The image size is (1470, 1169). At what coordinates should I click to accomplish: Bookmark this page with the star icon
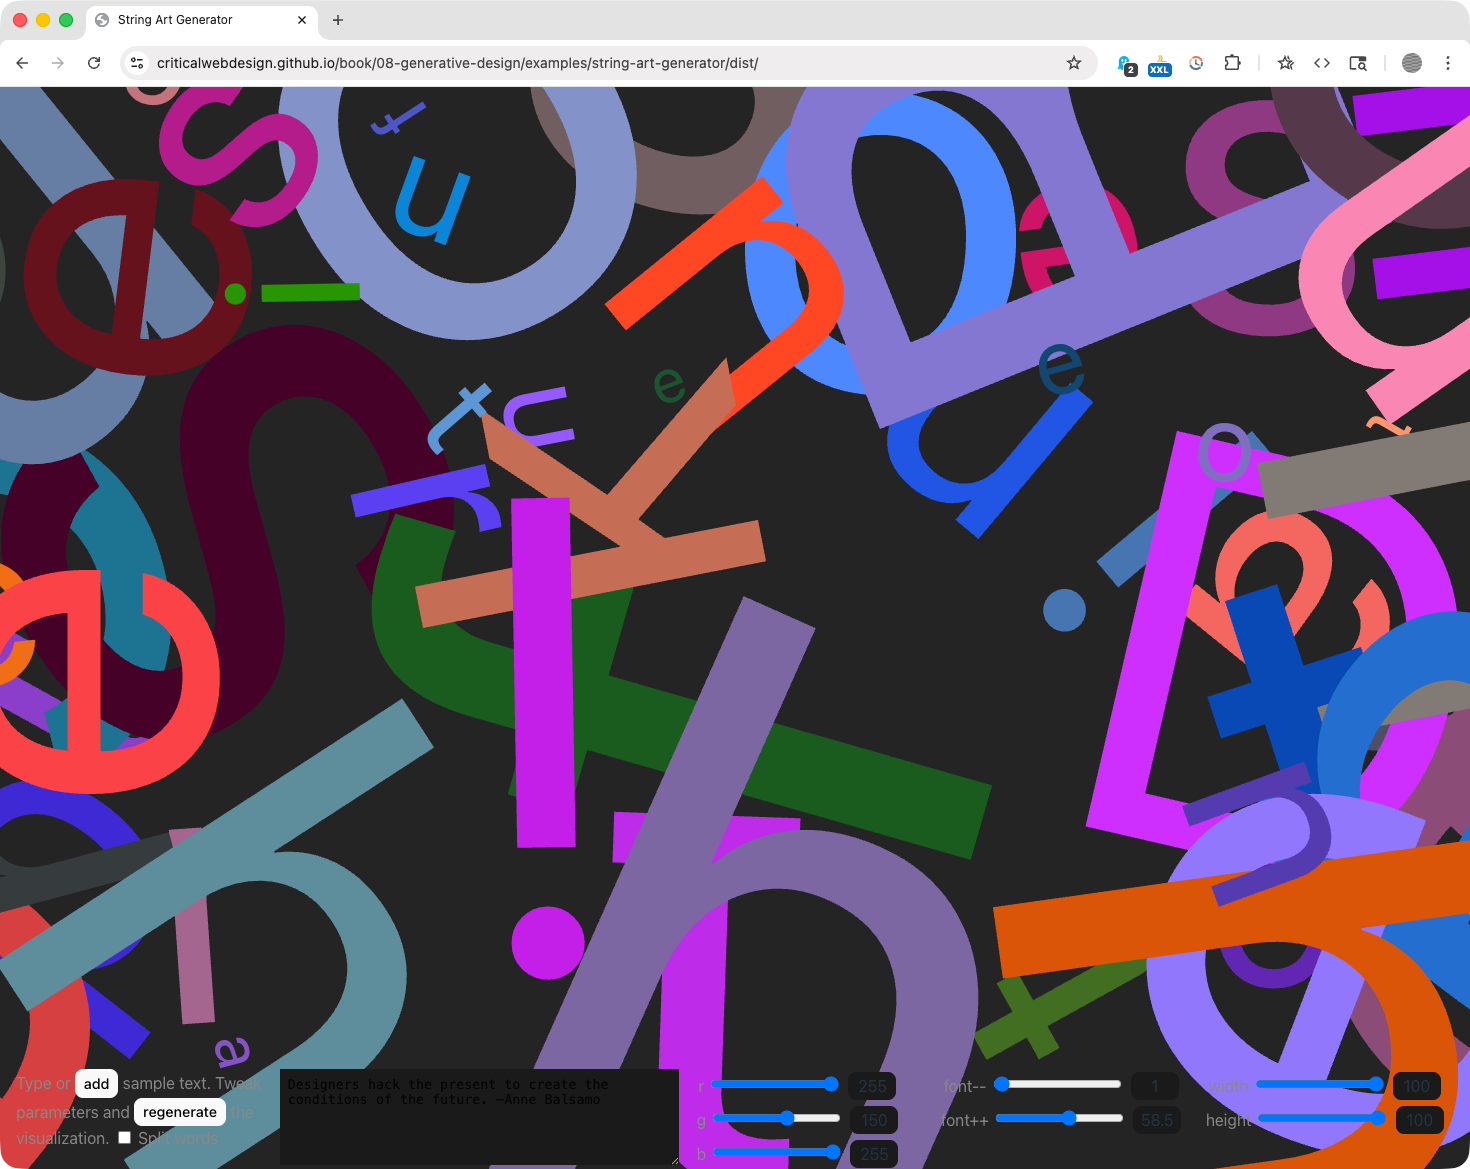click(1074, 63)
